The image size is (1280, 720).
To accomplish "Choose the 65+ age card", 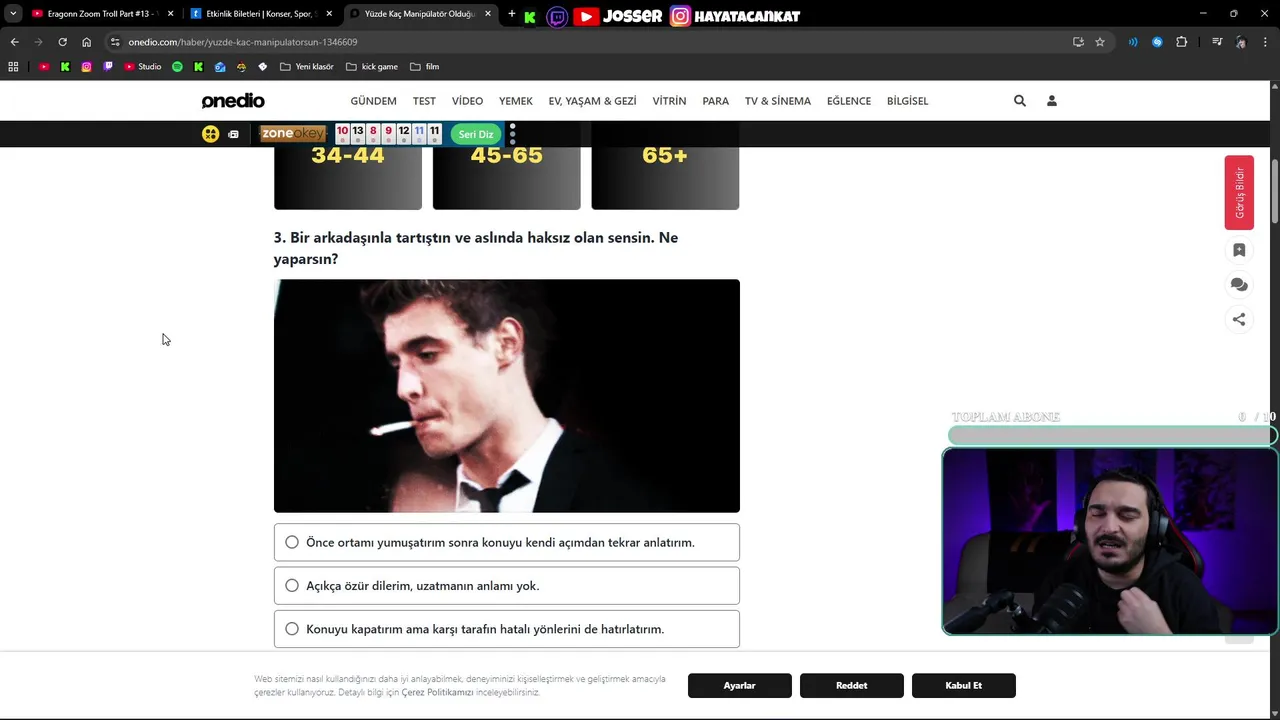I will [x=665, y=178].
